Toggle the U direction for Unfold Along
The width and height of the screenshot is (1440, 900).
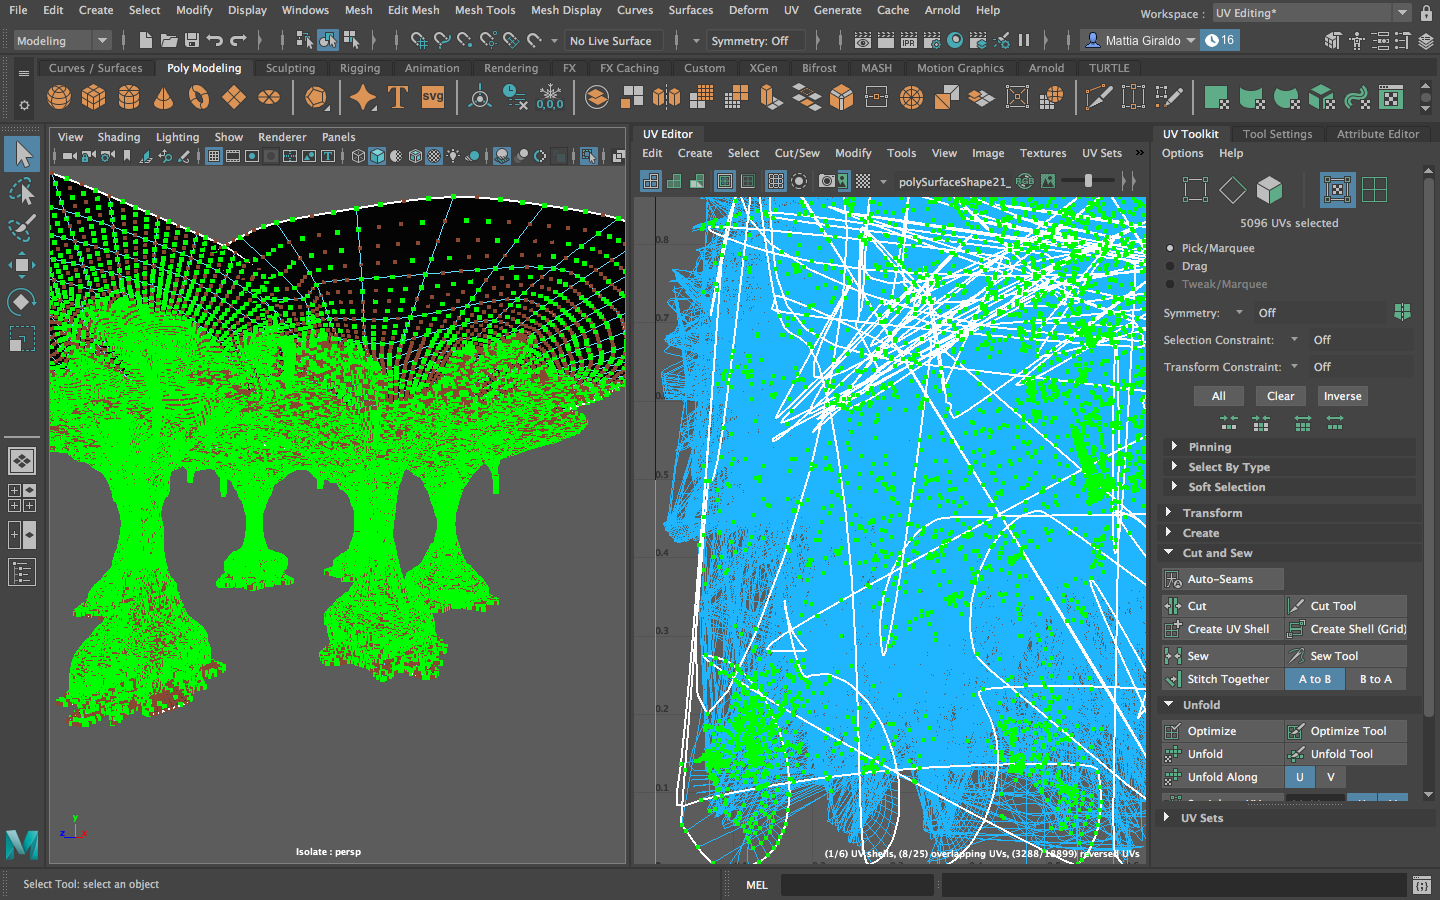[x=1299, y=777]
